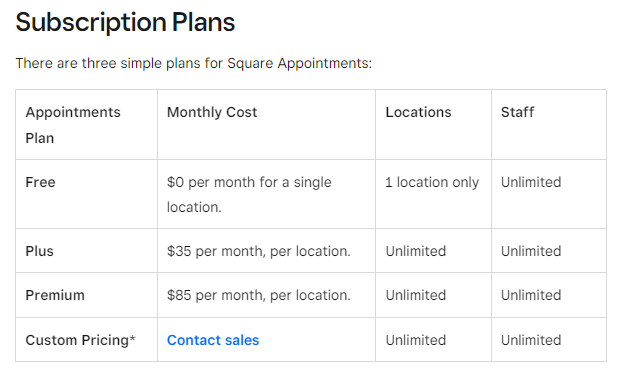The height and width of the screenshot is (384, 631).
Task: Click Unlimited locations cell for Custom Pricing
Action: (x=416, y=340)
